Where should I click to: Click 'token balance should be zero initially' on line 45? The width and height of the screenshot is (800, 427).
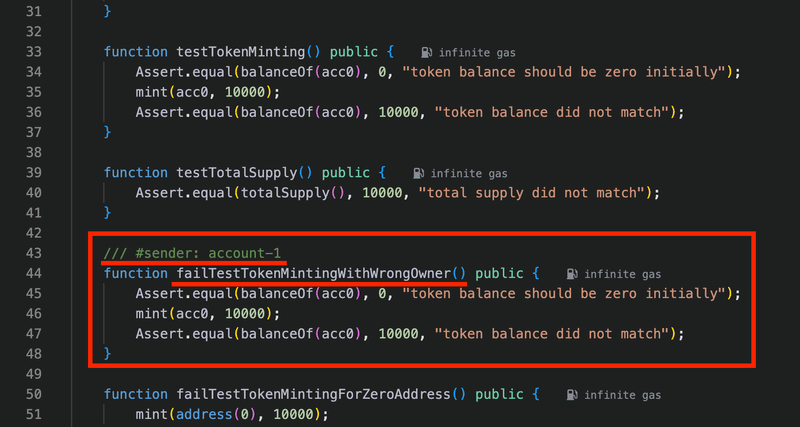click(563, 293)
